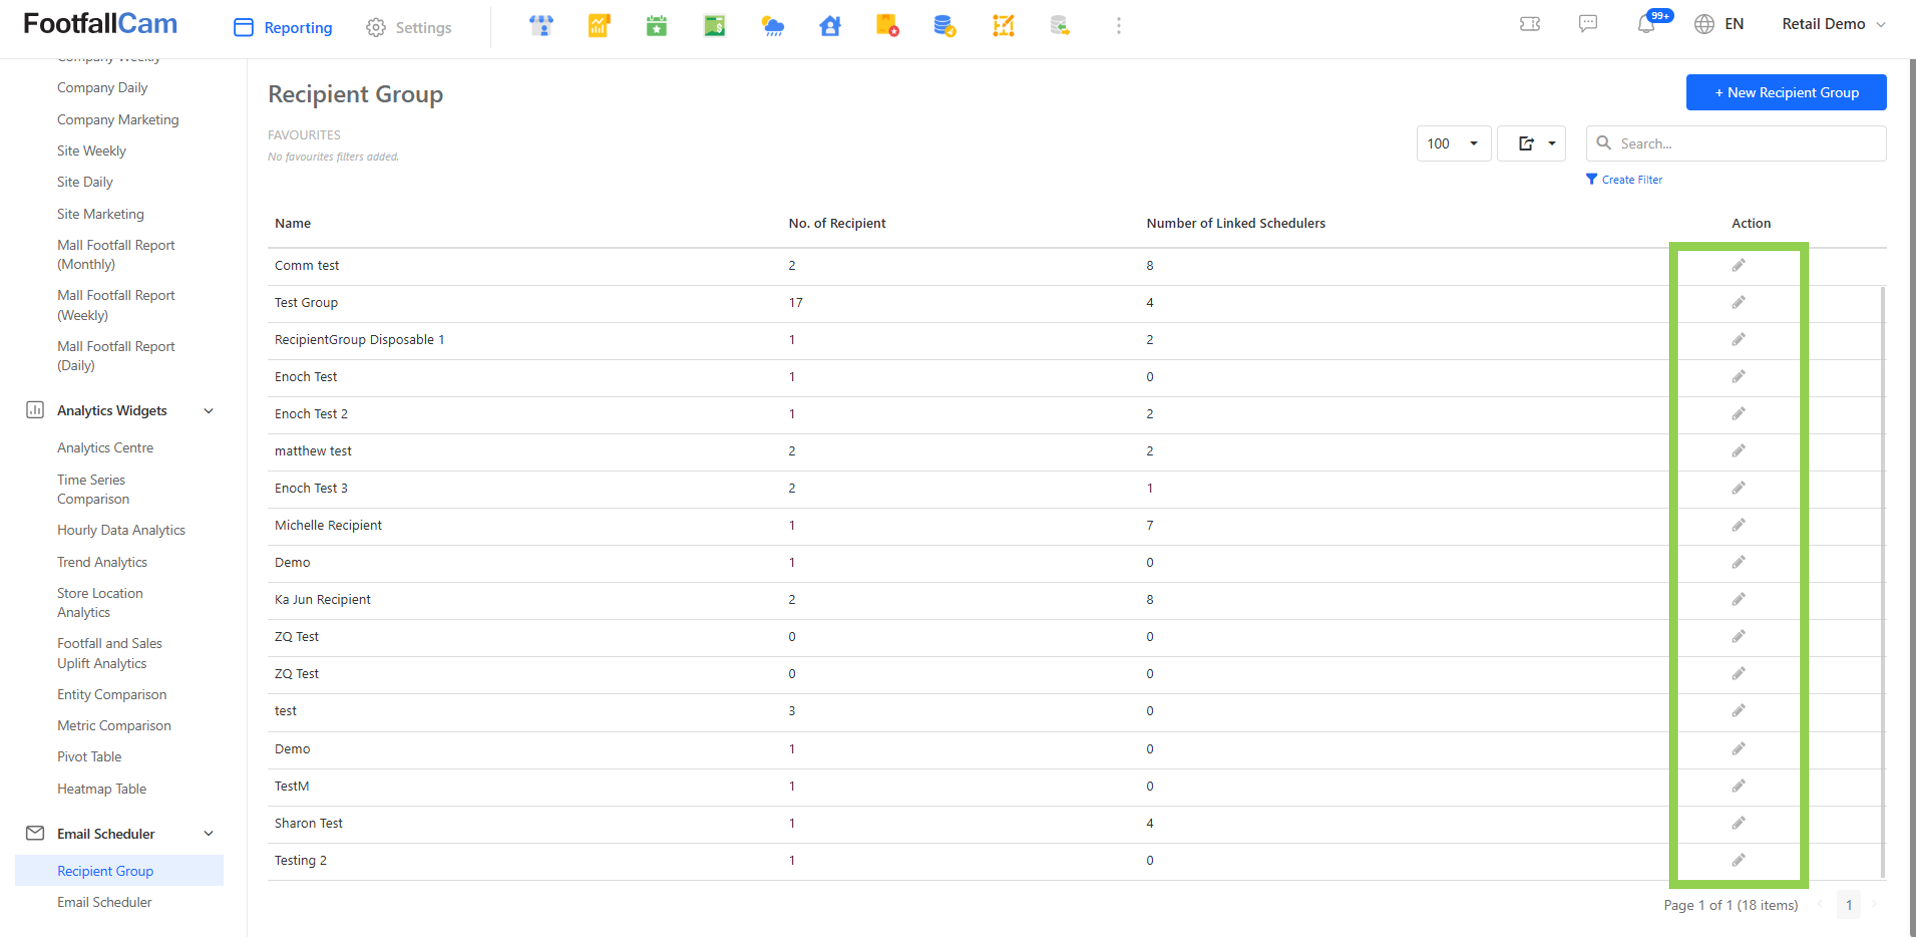Open the grey database export icon
The height and width of the screenshot is (938, 1916).
tap(1060, 26)
